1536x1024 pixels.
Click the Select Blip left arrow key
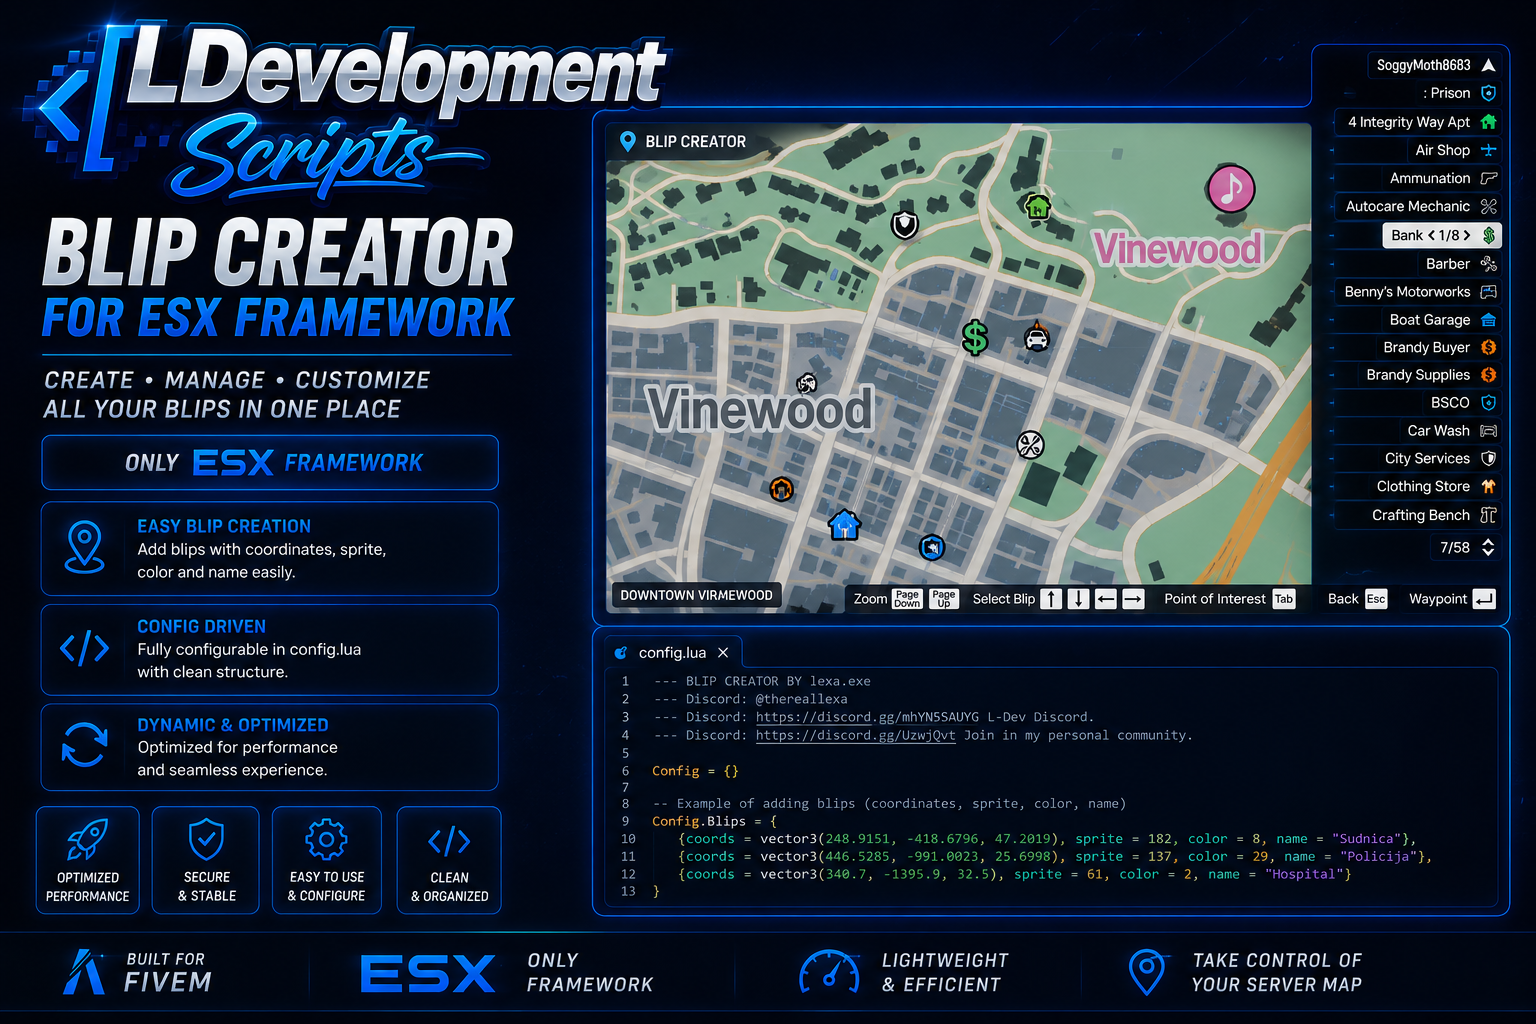click(x=1105, y=599)
